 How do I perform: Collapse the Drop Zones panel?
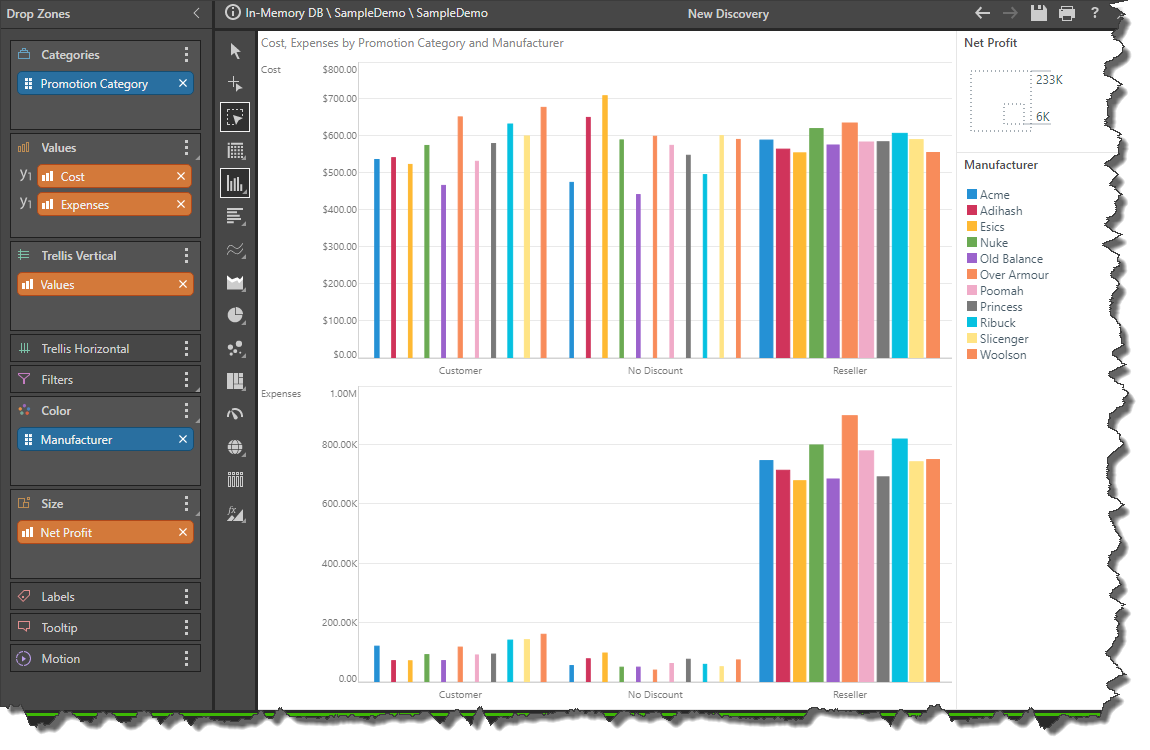[196, 14]
